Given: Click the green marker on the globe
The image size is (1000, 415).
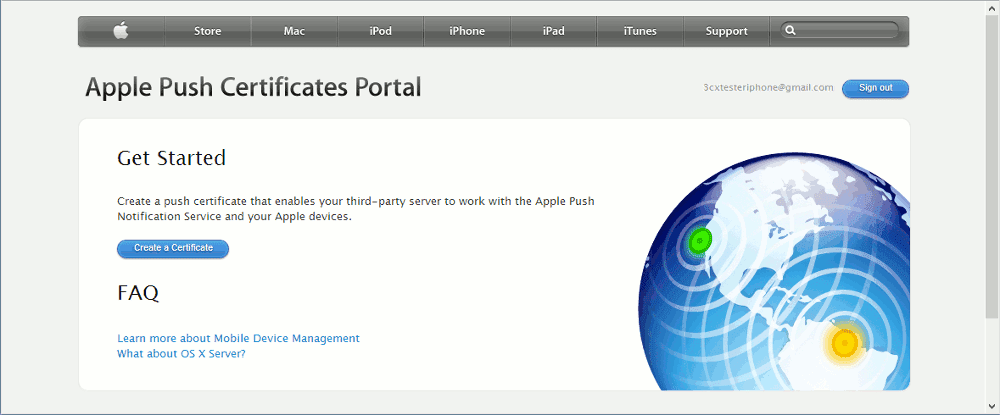Looking at the screenshot, I should tap(700, 240).
